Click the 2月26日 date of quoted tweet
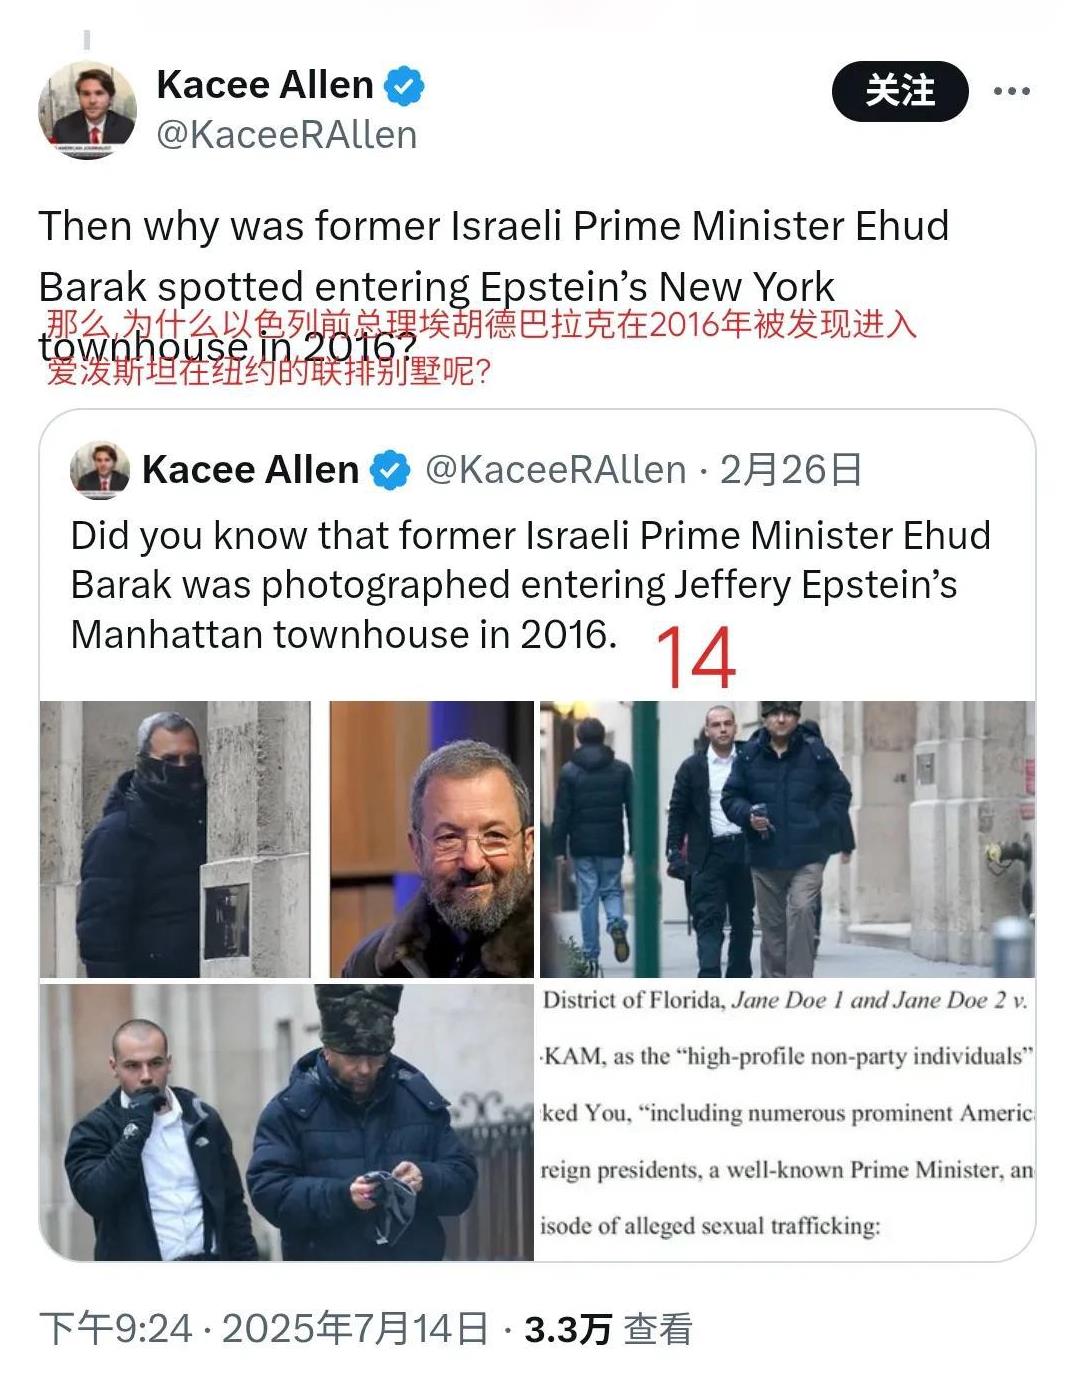 click(790, 470)
